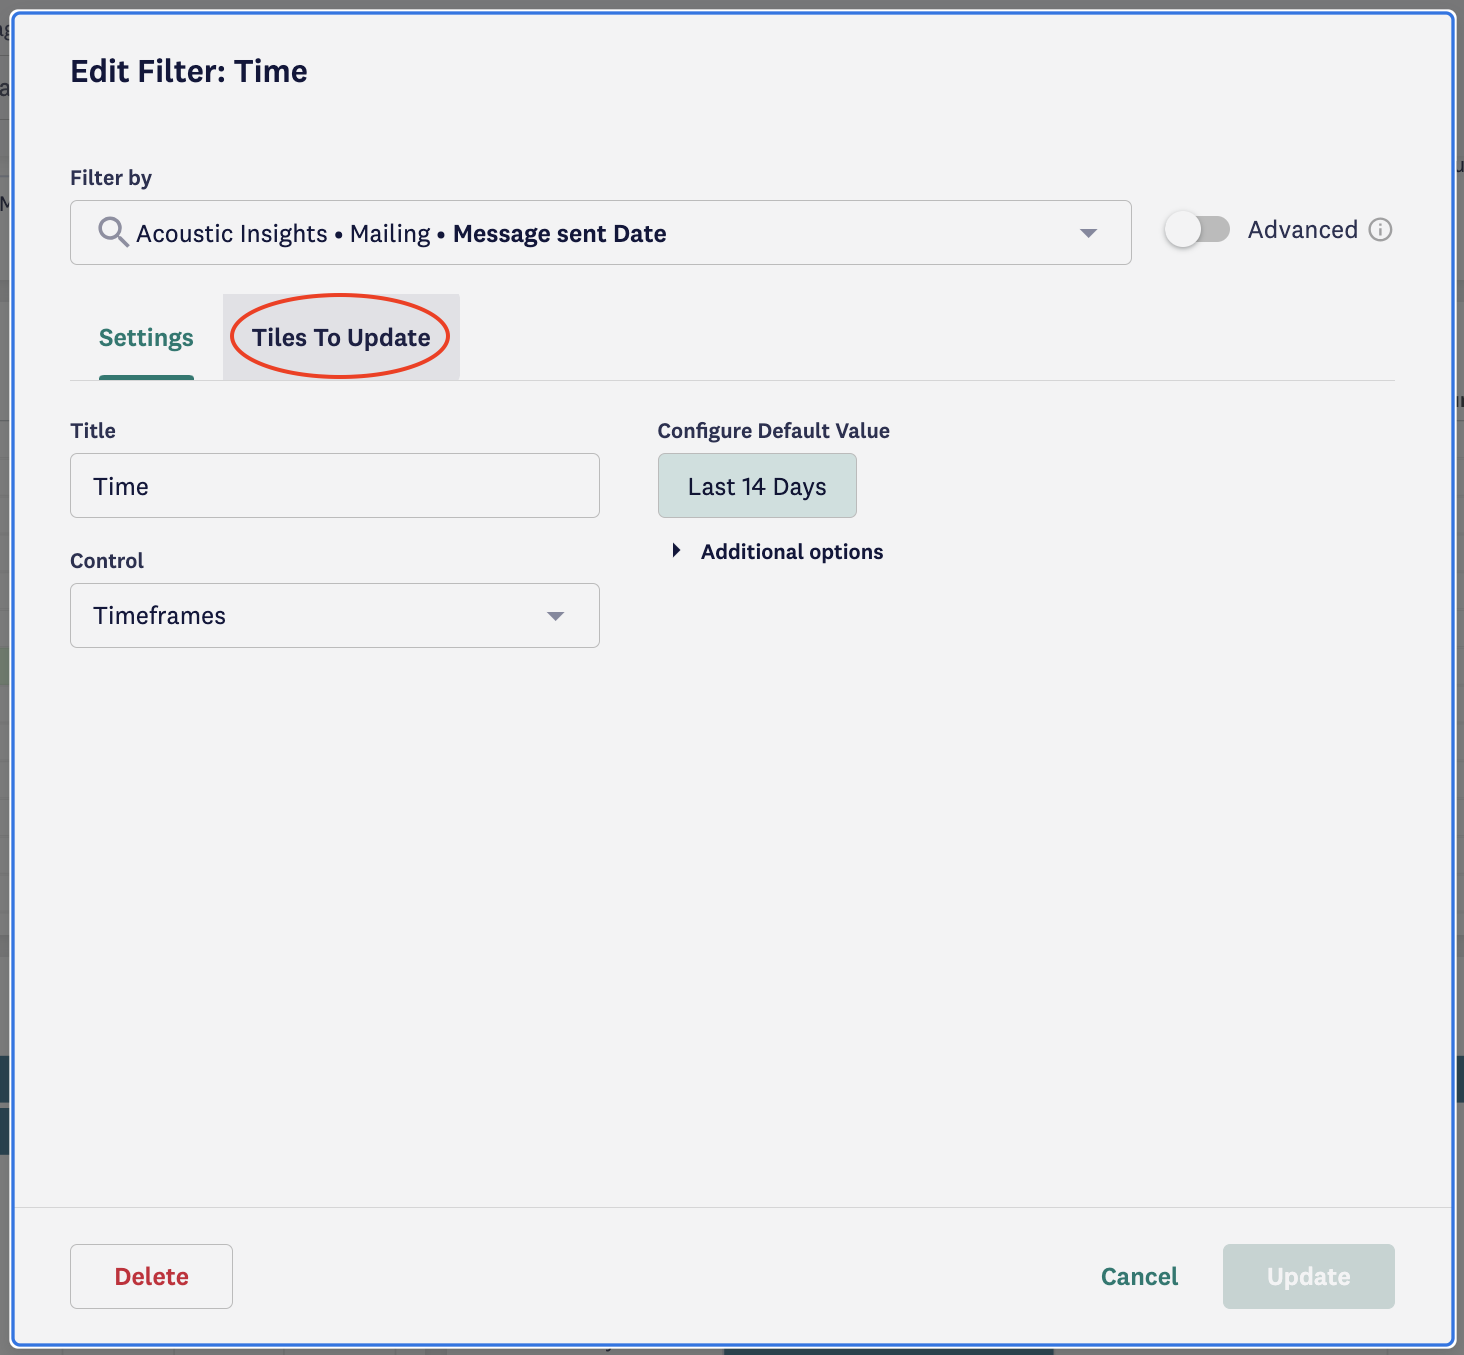Cancel editing the Time filter
The height and width of the screenshot is (1355, 1464).
(x=1139, y=1276)
